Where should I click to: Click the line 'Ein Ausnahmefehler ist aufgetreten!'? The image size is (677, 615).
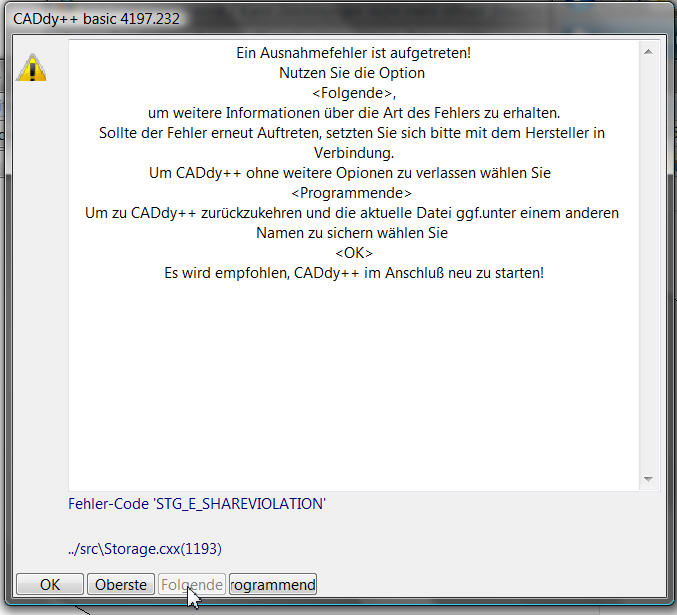tap(354, 53)
